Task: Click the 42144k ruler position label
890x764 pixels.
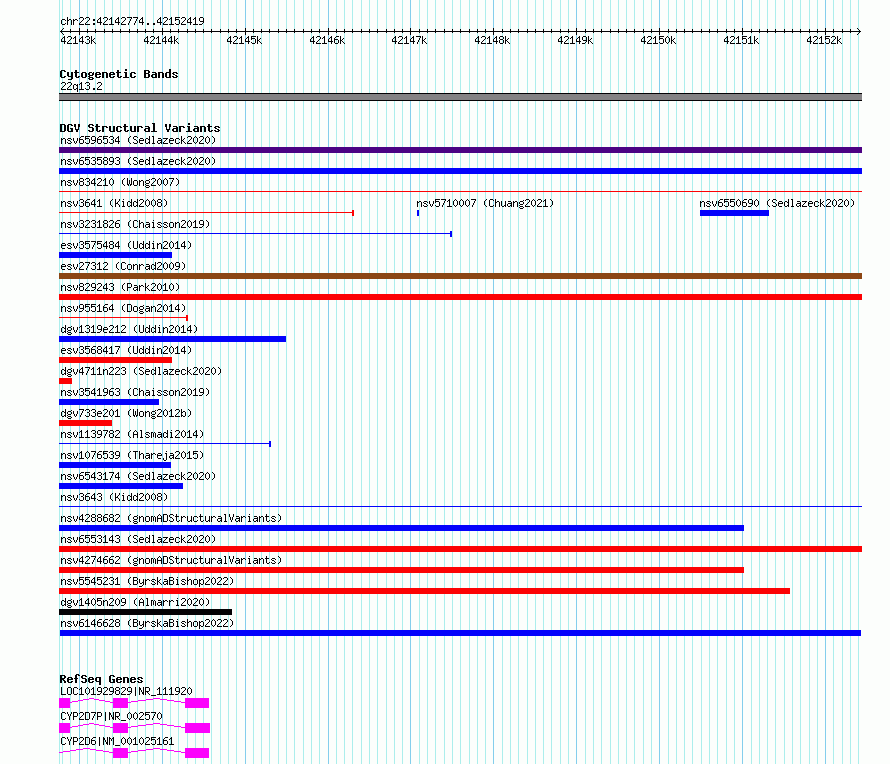Action: click(x=161, y=40)
